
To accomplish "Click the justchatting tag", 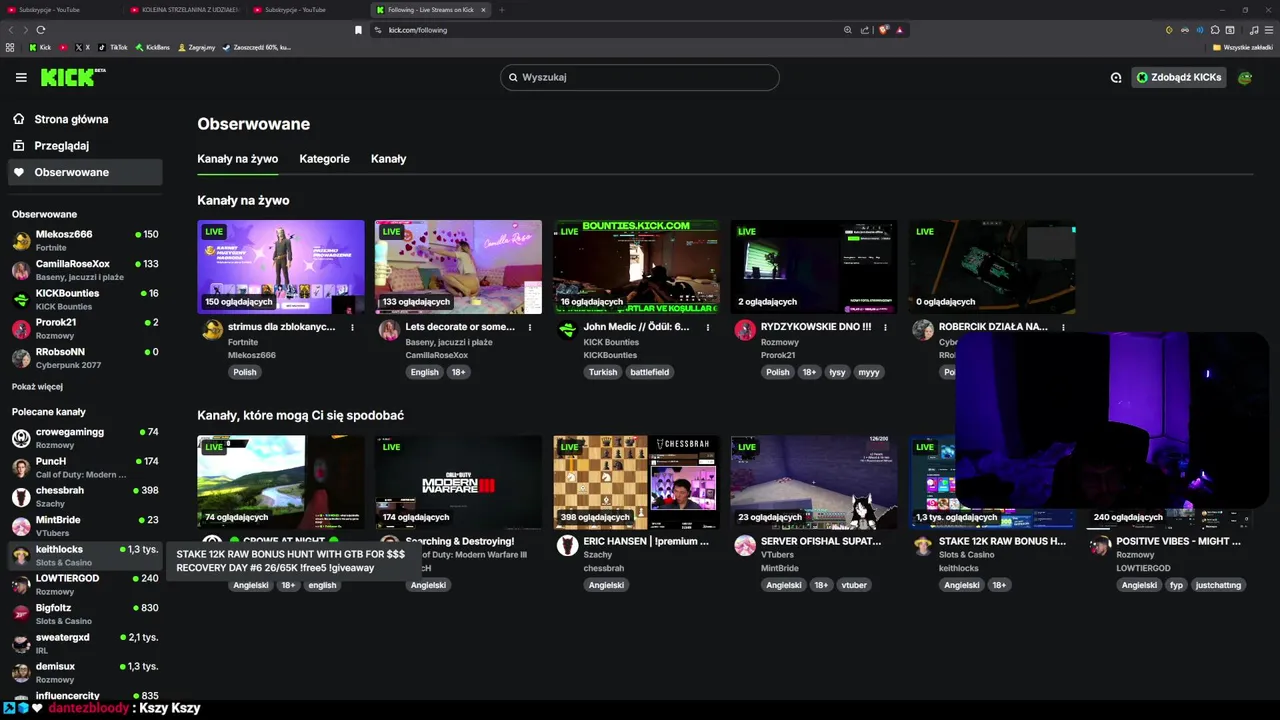I will click(x=1218, y=585).
